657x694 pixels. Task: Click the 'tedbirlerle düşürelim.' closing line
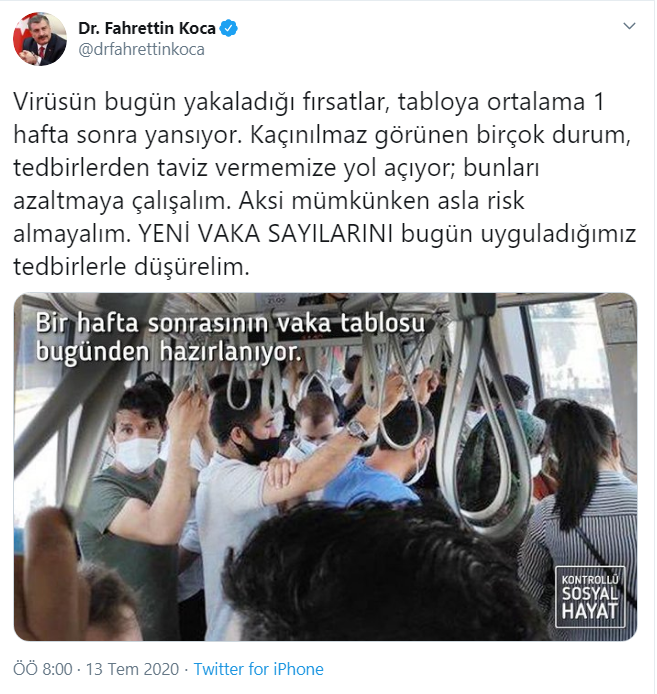(132, 267)
